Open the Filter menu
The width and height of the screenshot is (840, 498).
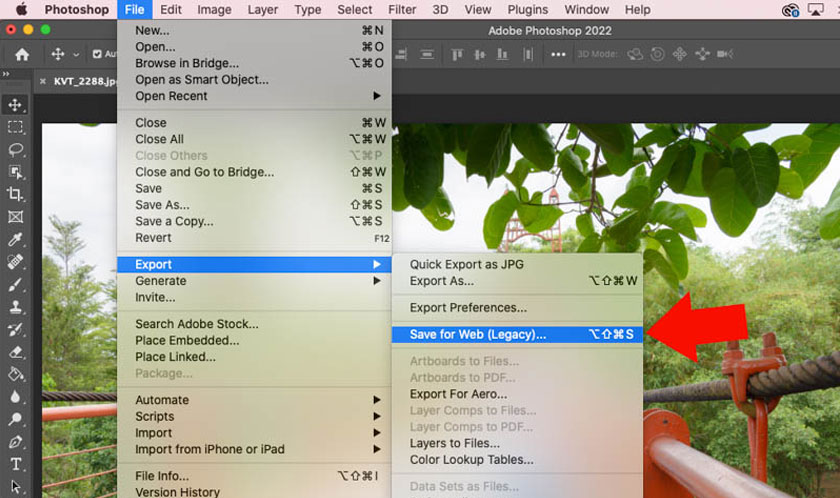(x=402, y=9)
